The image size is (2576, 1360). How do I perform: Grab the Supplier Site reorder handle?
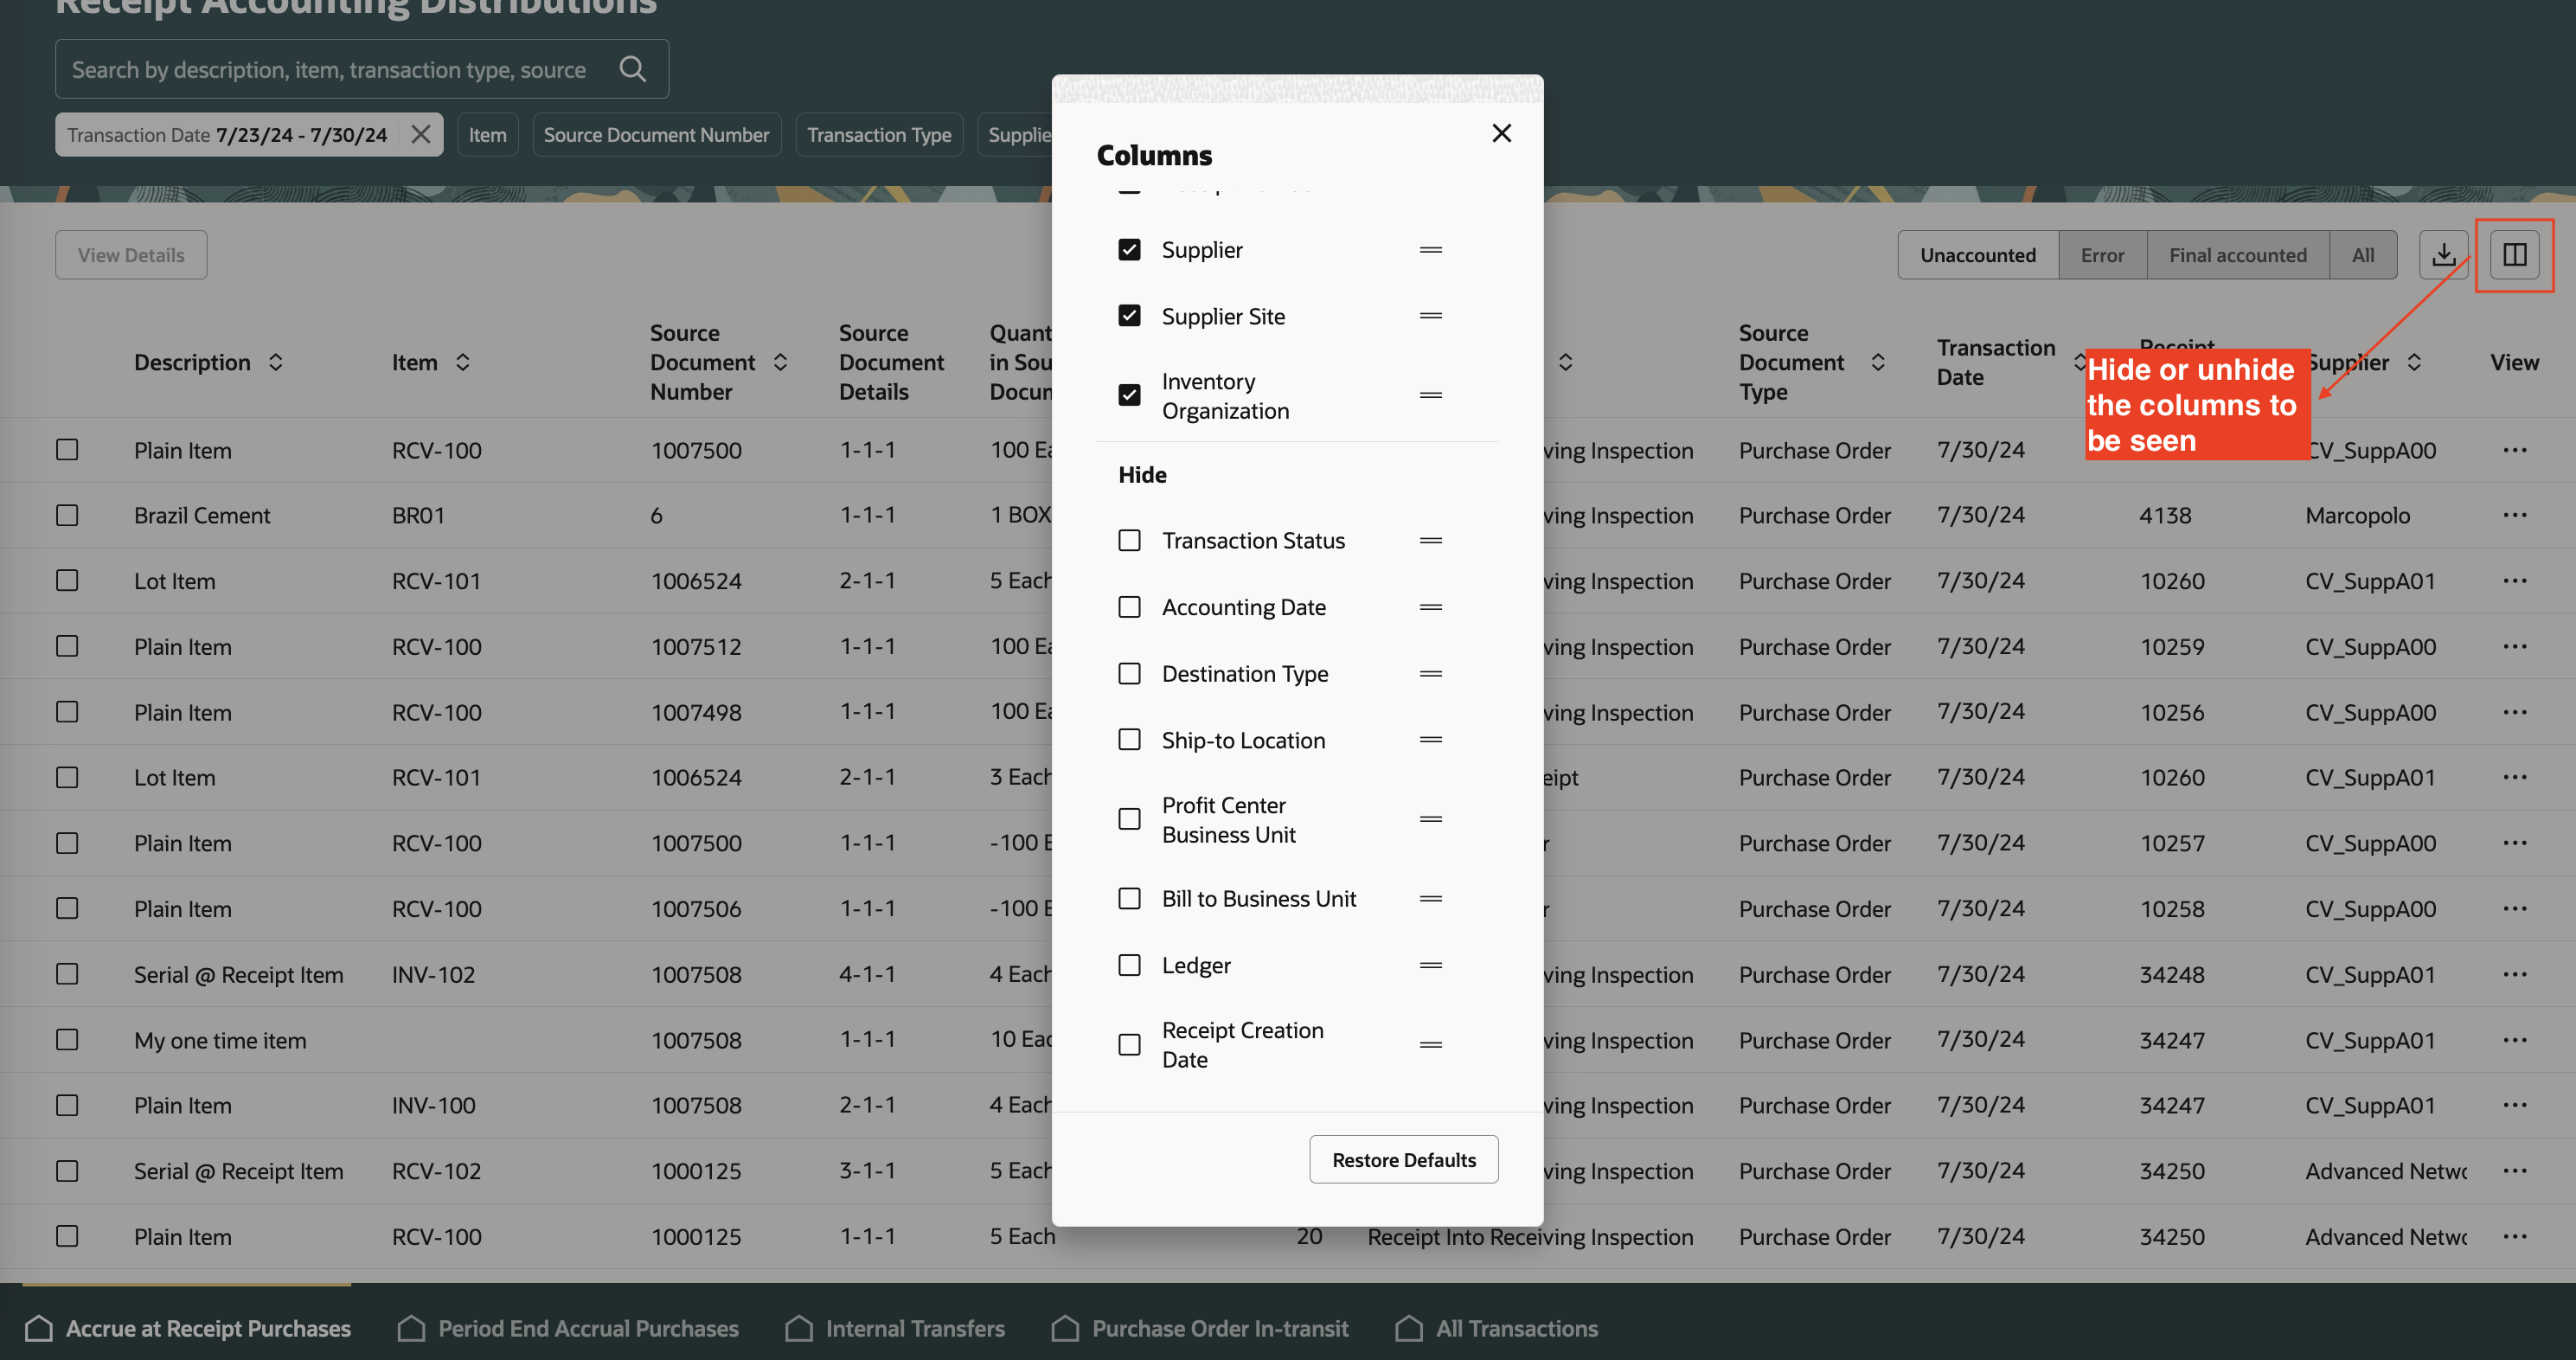click(1431, 316)
